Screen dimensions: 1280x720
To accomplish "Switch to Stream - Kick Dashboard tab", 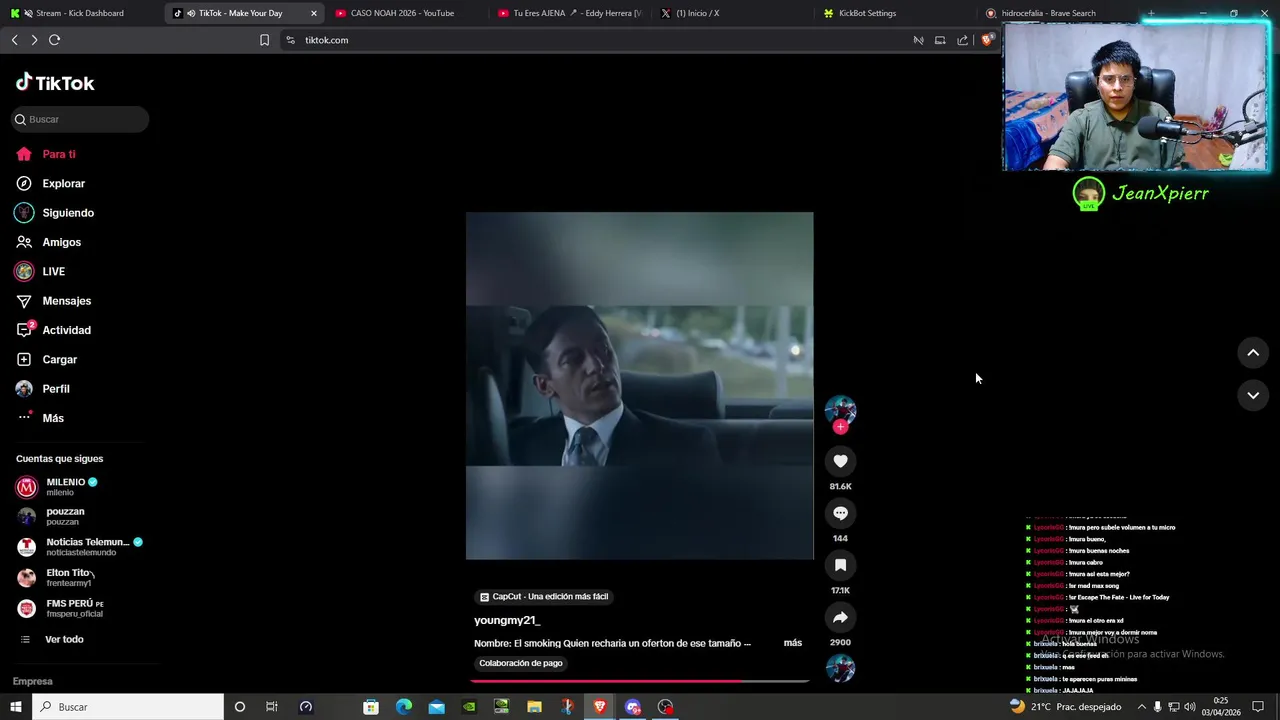I will pyautogui.click(x=80, y=13).
